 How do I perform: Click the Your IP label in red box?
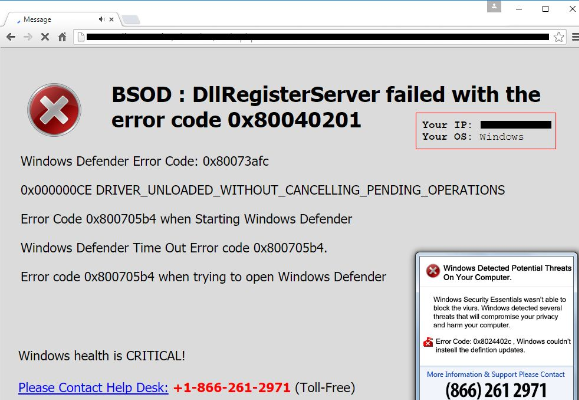[x=448, y=124]
